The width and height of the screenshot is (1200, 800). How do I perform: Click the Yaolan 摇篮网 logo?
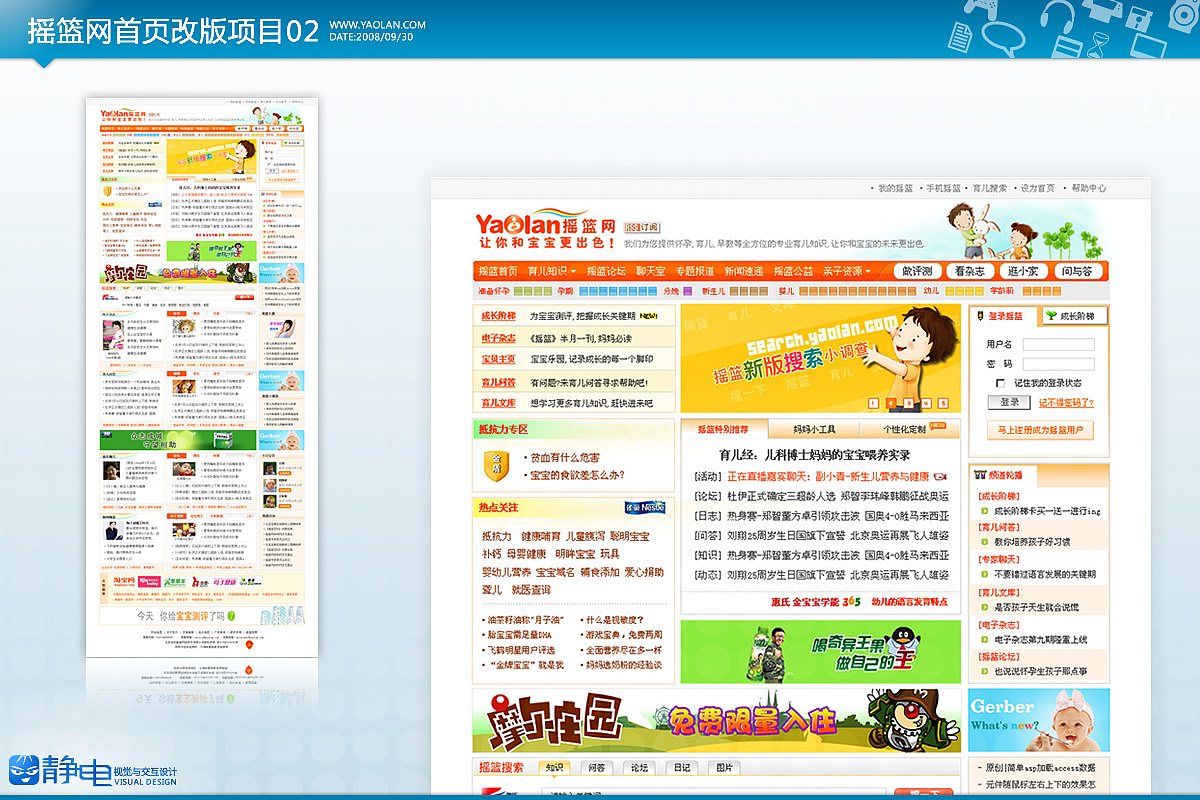click(545, 222)
